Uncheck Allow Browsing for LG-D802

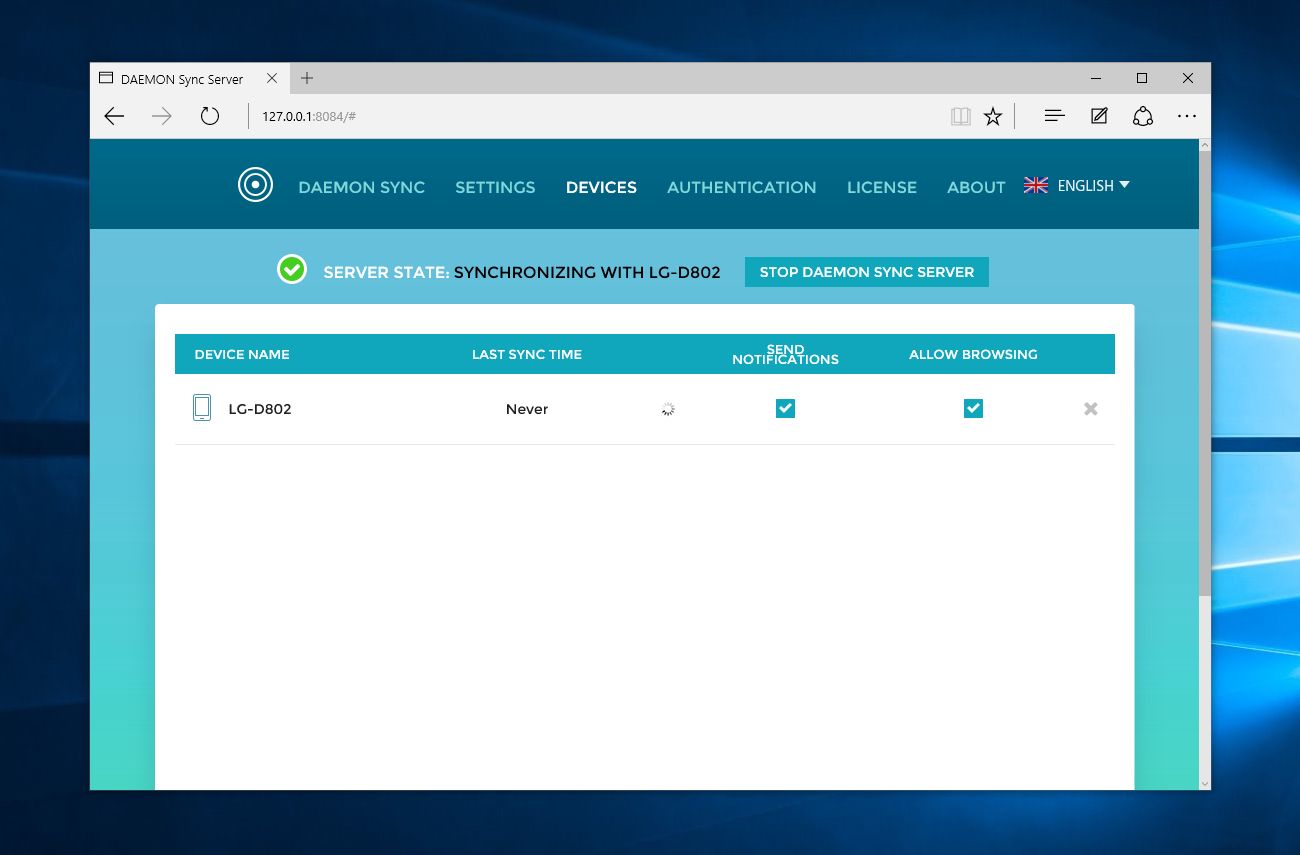click(x=973, y=408)
